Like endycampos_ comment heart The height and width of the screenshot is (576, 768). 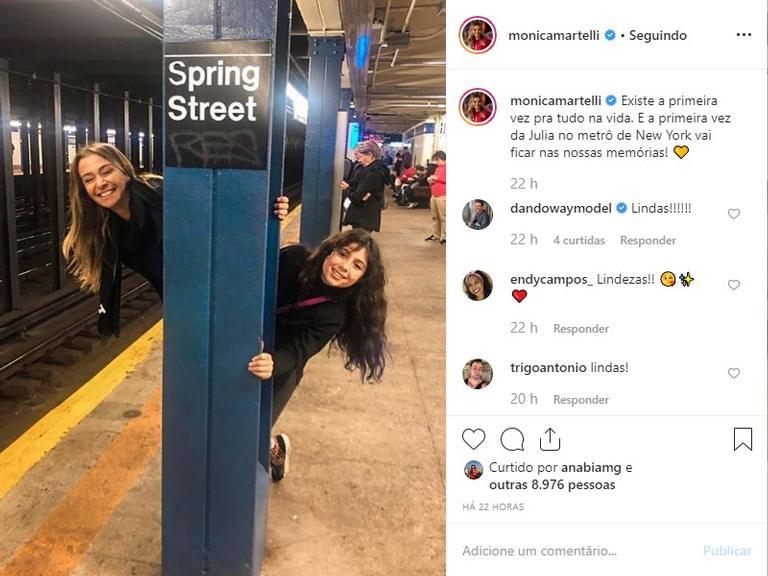tap(733, 285)
